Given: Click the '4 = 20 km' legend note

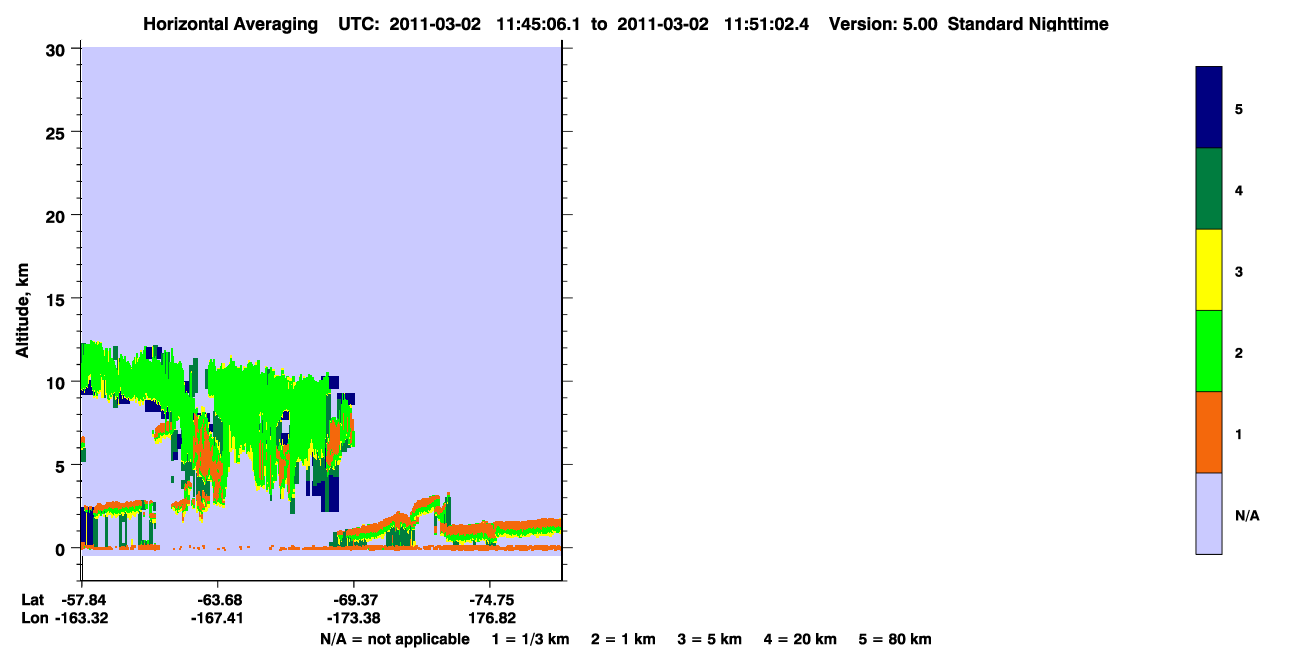Looking at the screenshot, I should 801,639.
